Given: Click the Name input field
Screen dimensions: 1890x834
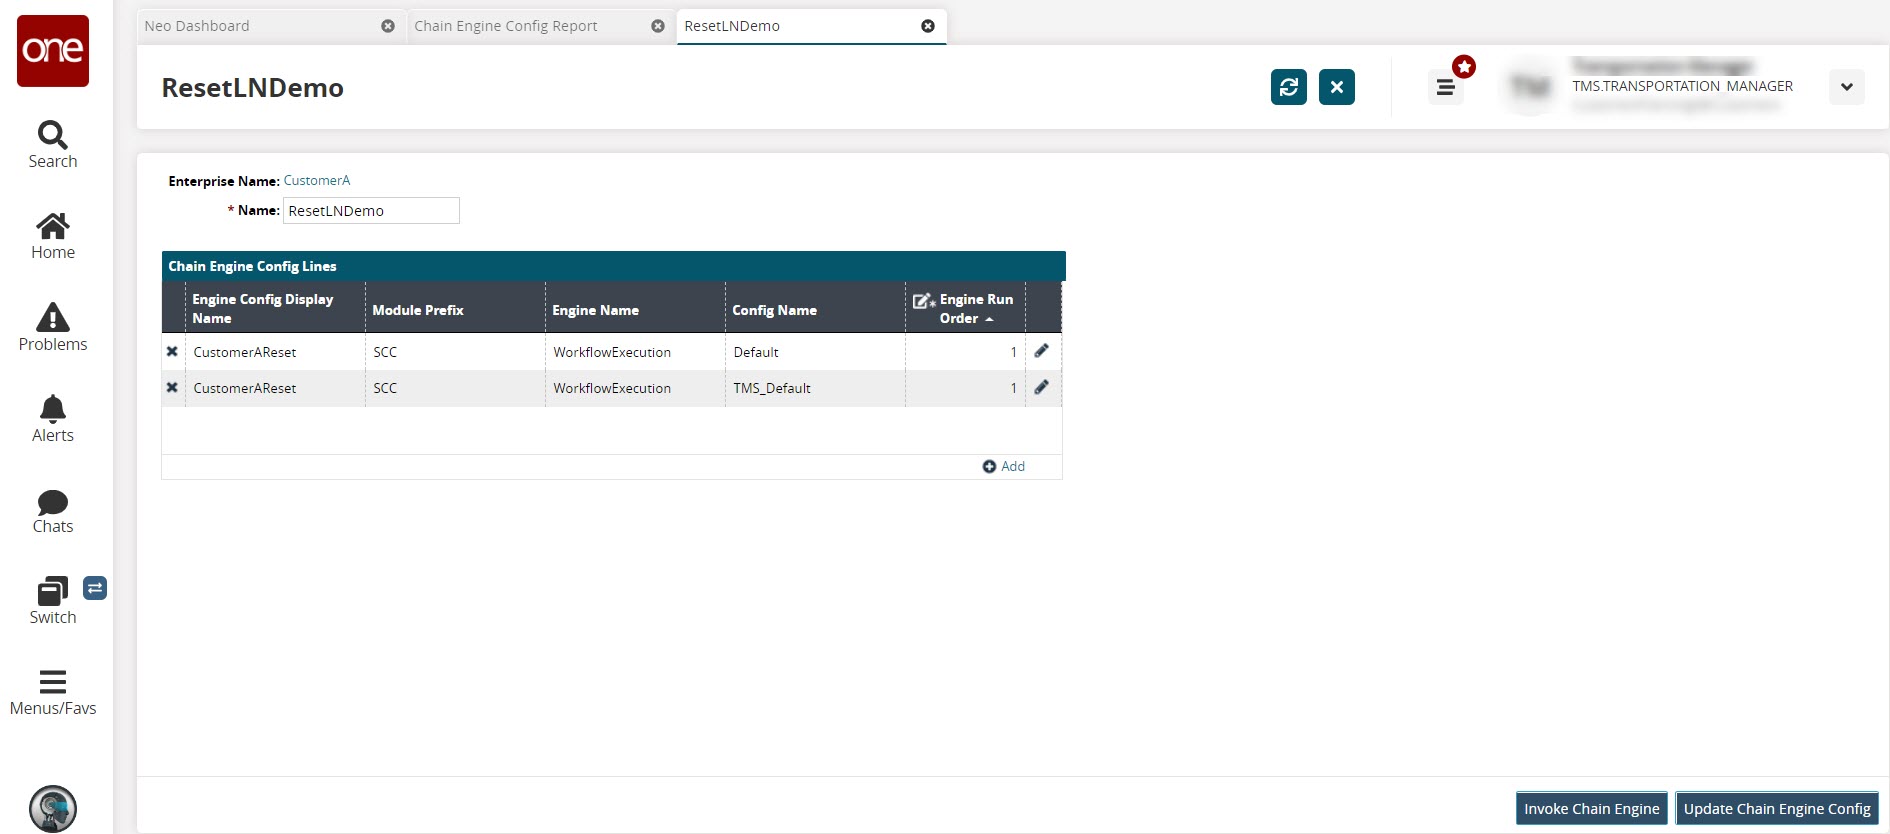Looking at the screenshot, I should click(371, 210).
